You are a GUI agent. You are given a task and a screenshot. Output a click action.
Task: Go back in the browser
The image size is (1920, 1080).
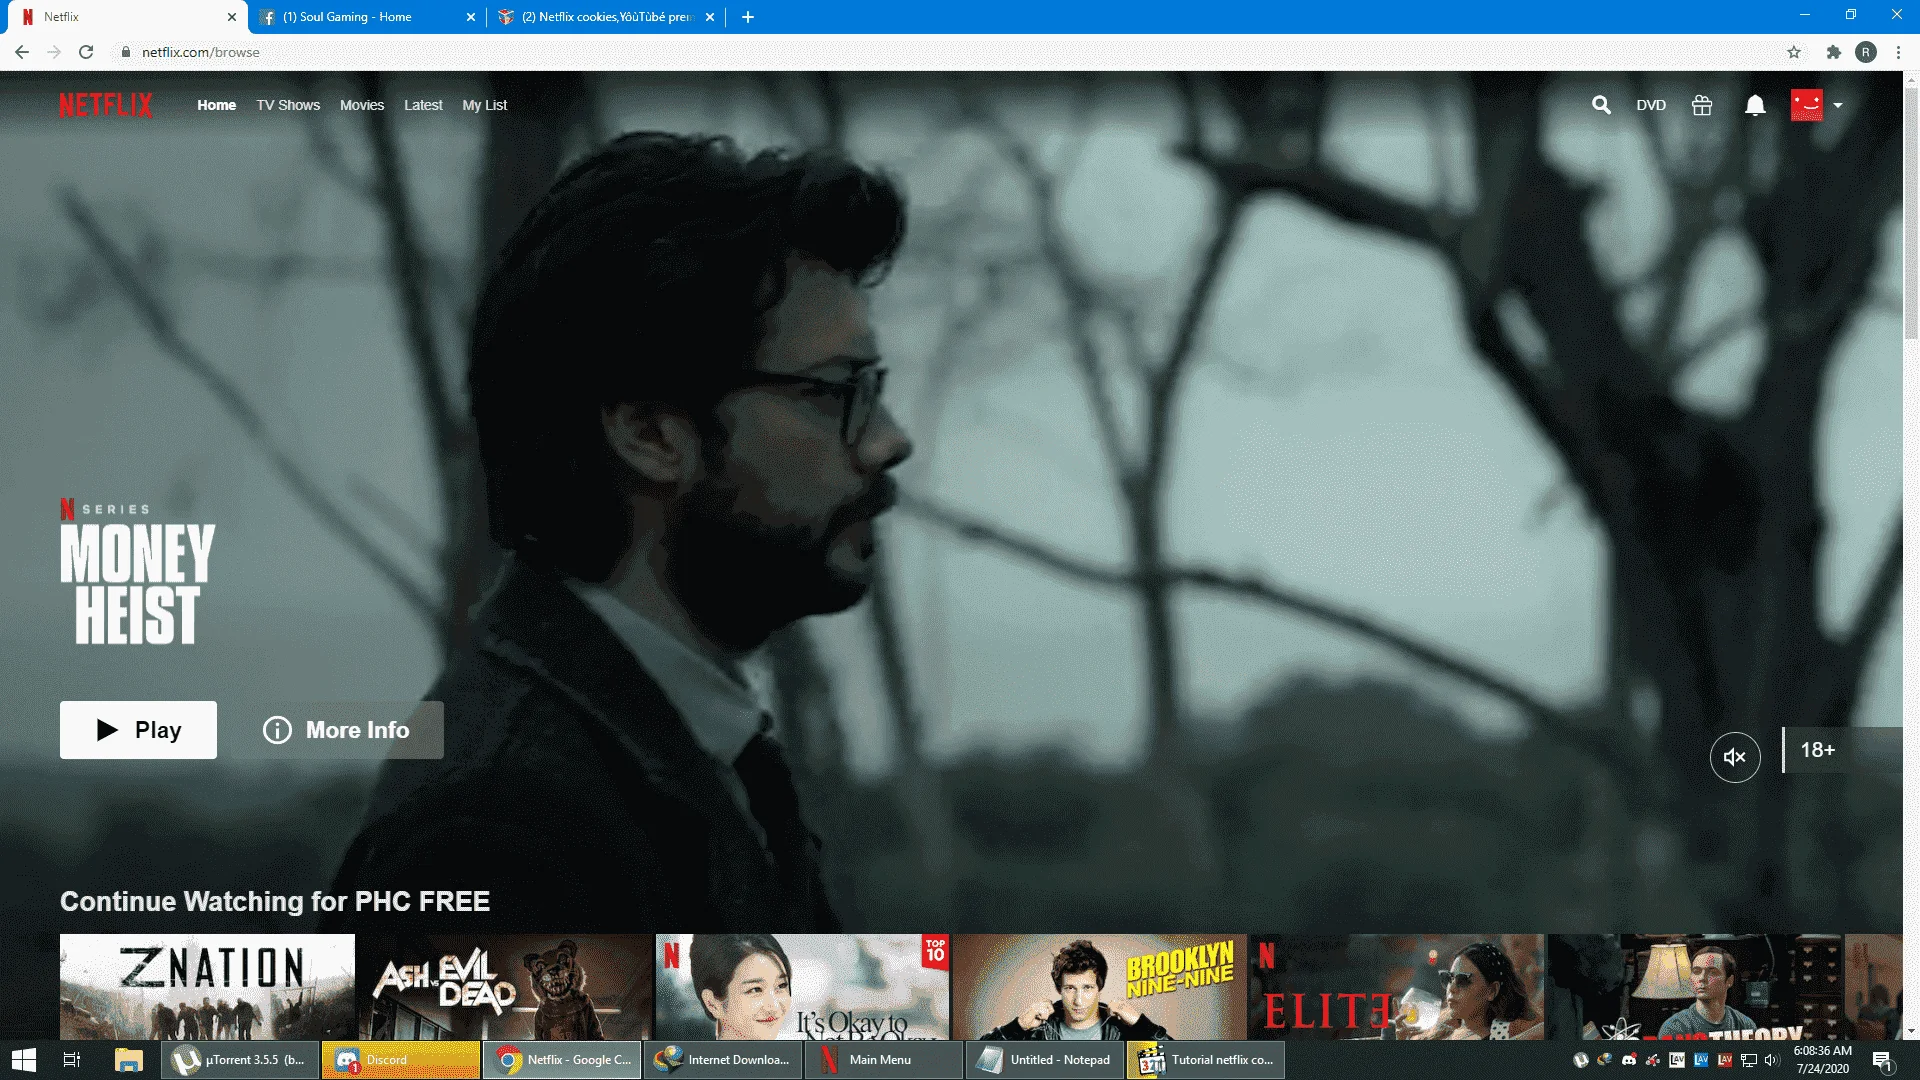coord(22,52)
